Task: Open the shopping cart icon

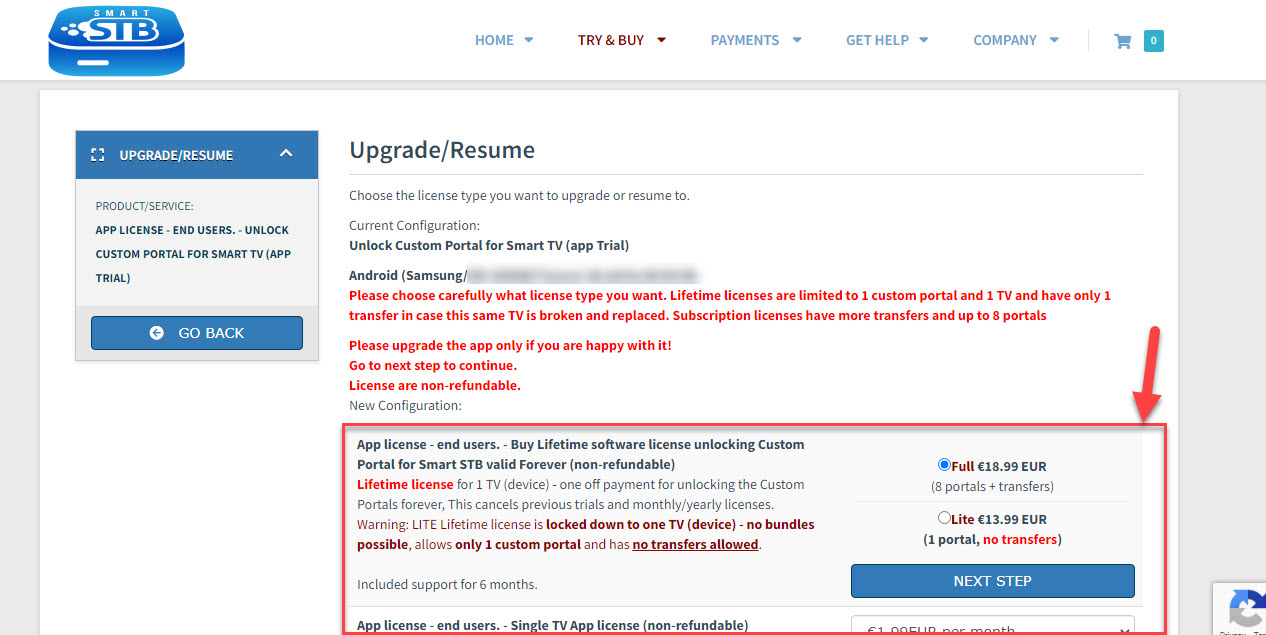Action: pyautogui.click(x=1122, y=41)
